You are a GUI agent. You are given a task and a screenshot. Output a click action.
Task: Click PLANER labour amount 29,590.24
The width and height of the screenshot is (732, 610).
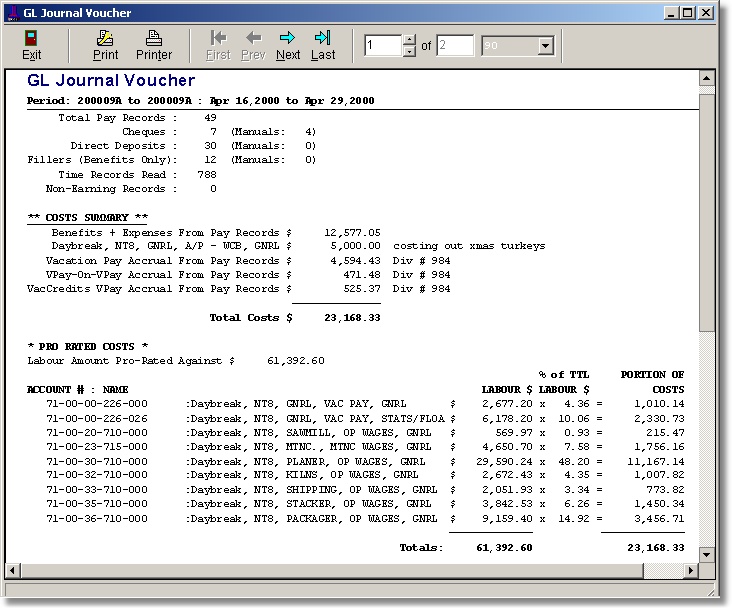point(504,462)
